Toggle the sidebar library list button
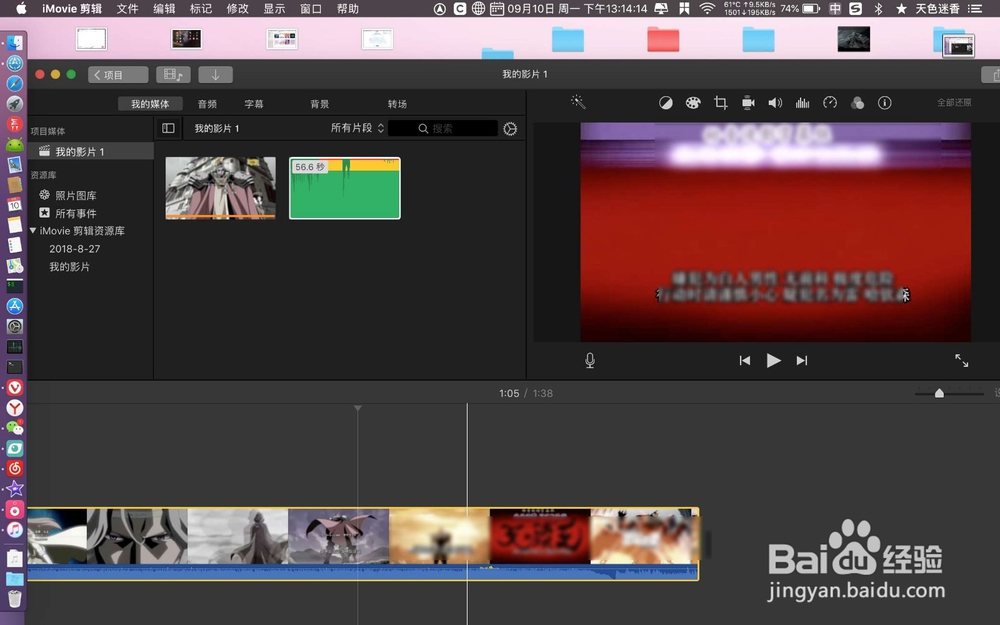Image resolution: width=1000 pixels, height=625 pixels. tap(168, 128)
